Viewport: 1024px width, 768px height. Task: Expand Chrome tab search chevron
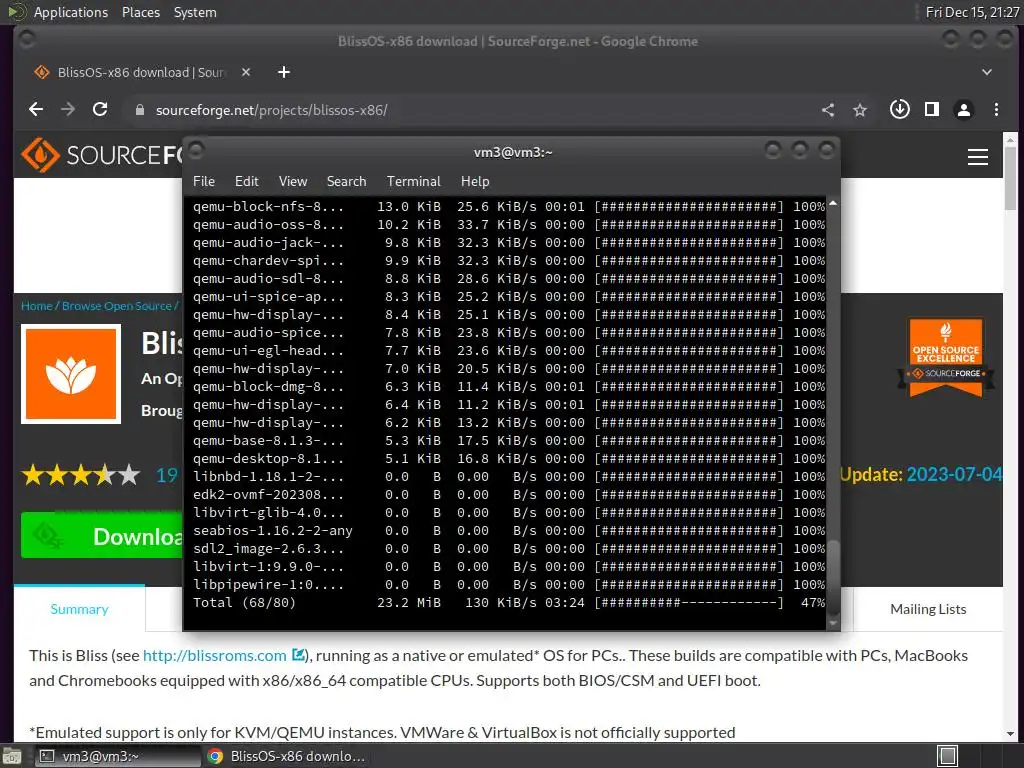(987, 72)
